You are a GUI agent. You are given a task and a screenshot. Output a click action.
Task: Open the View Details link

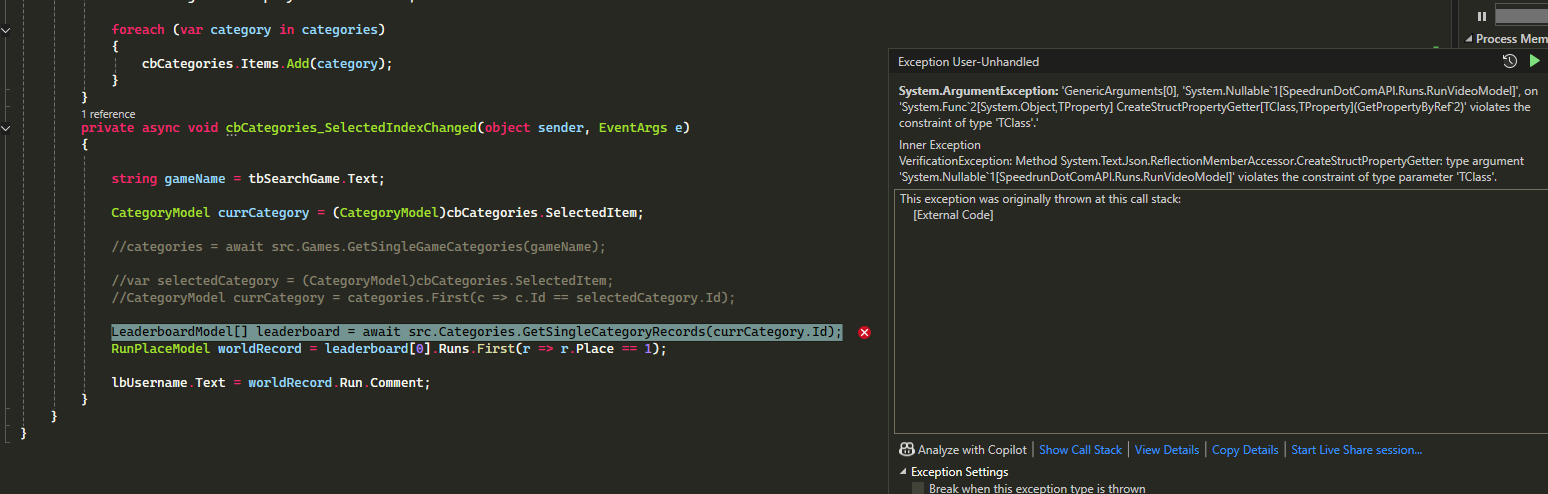click(1166, 450)
